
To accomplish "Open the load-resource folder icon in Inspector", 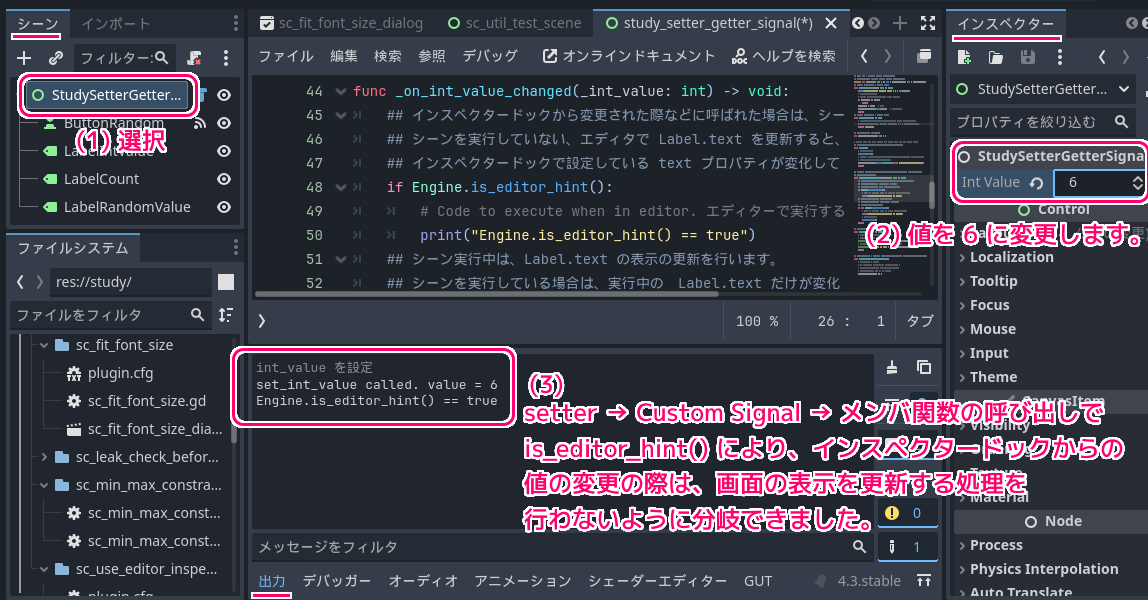I will (x=994, y=58).
